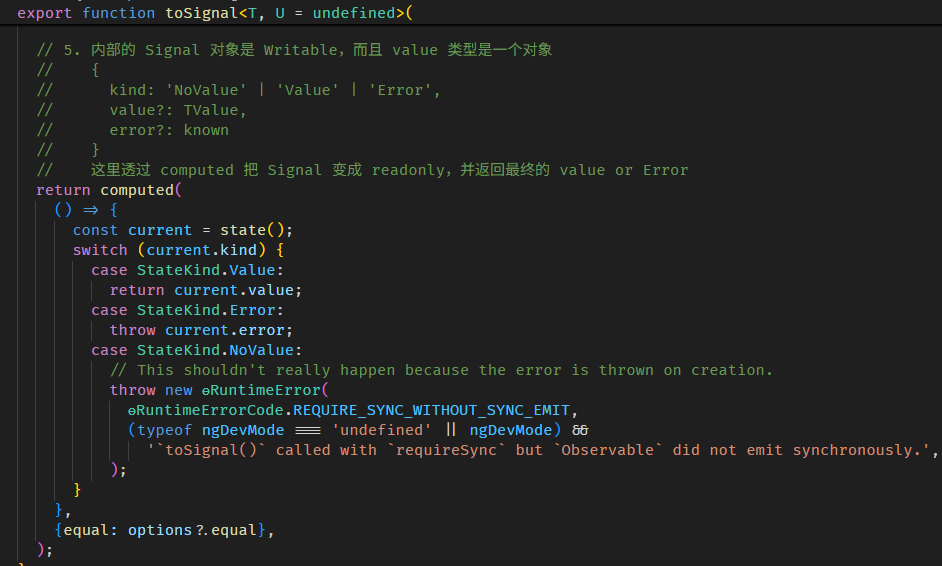The height and width of the screenshot is (566, 942).
Task: Click the toSignal function name
Action: click(198, 13)
